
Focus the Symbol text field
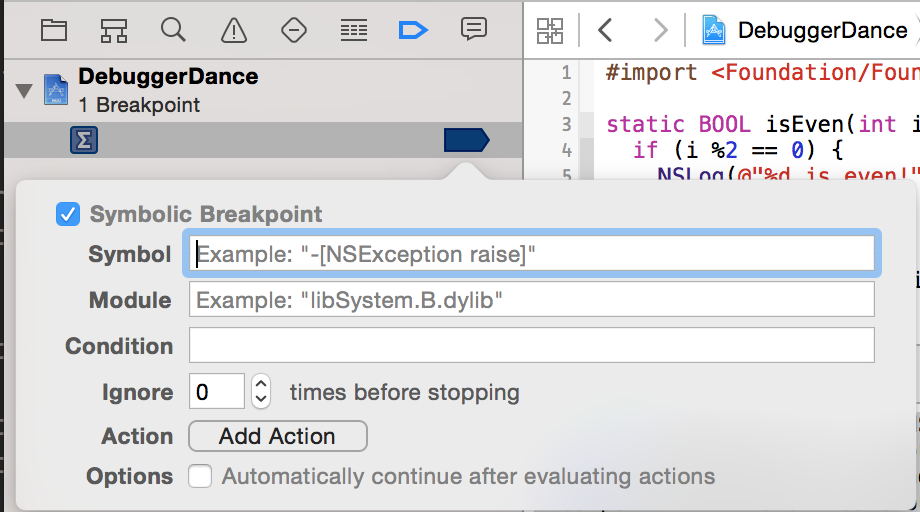click(x=531, y=254)
